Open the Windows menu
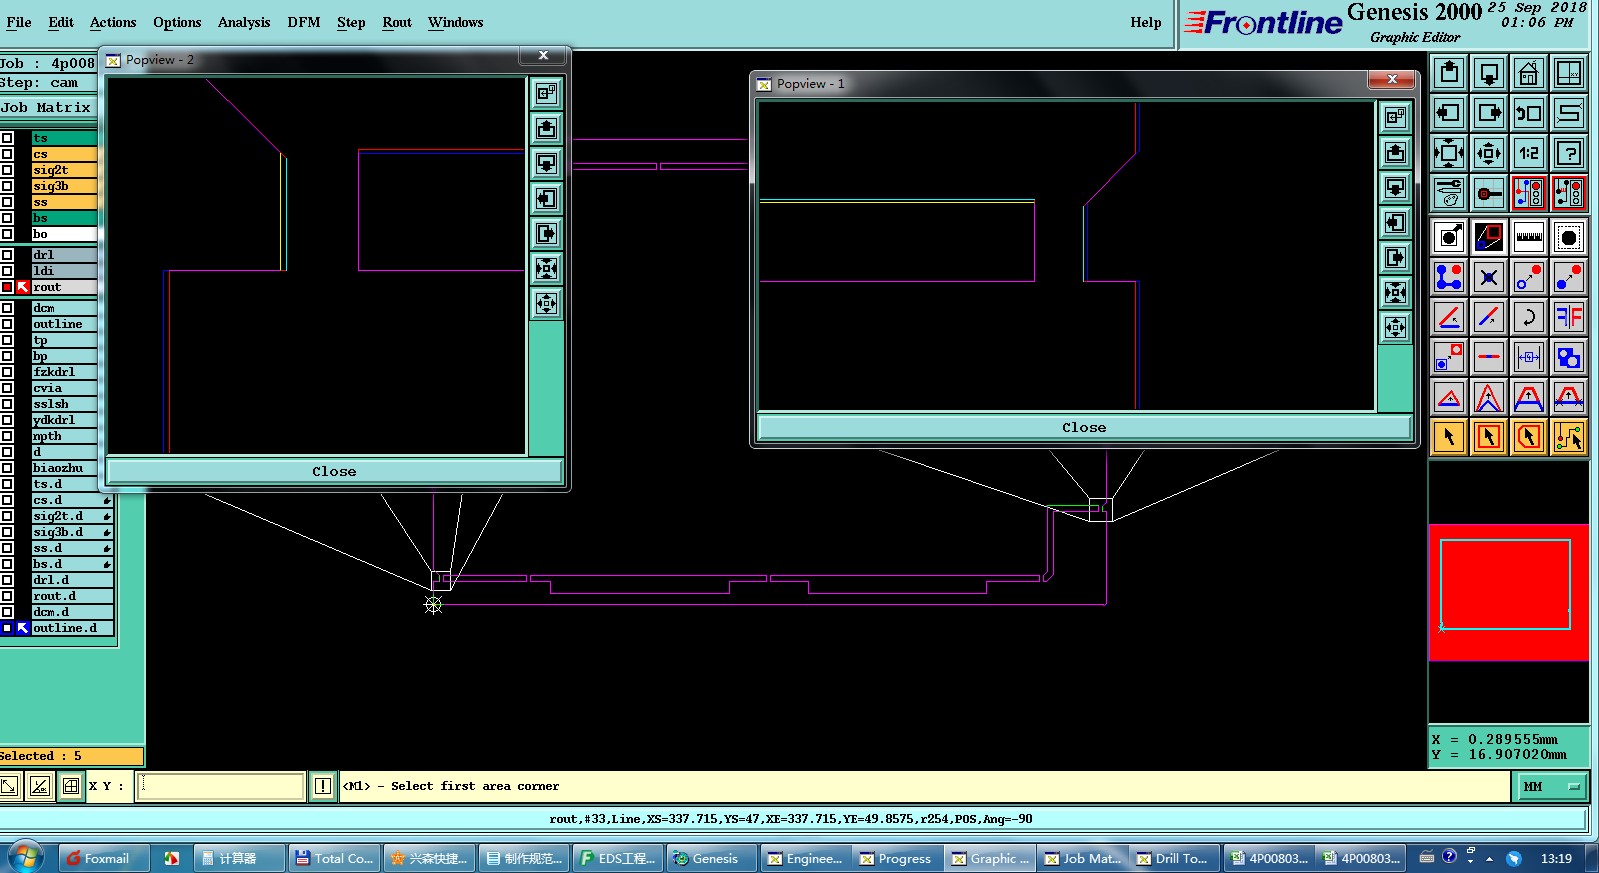 456,22
